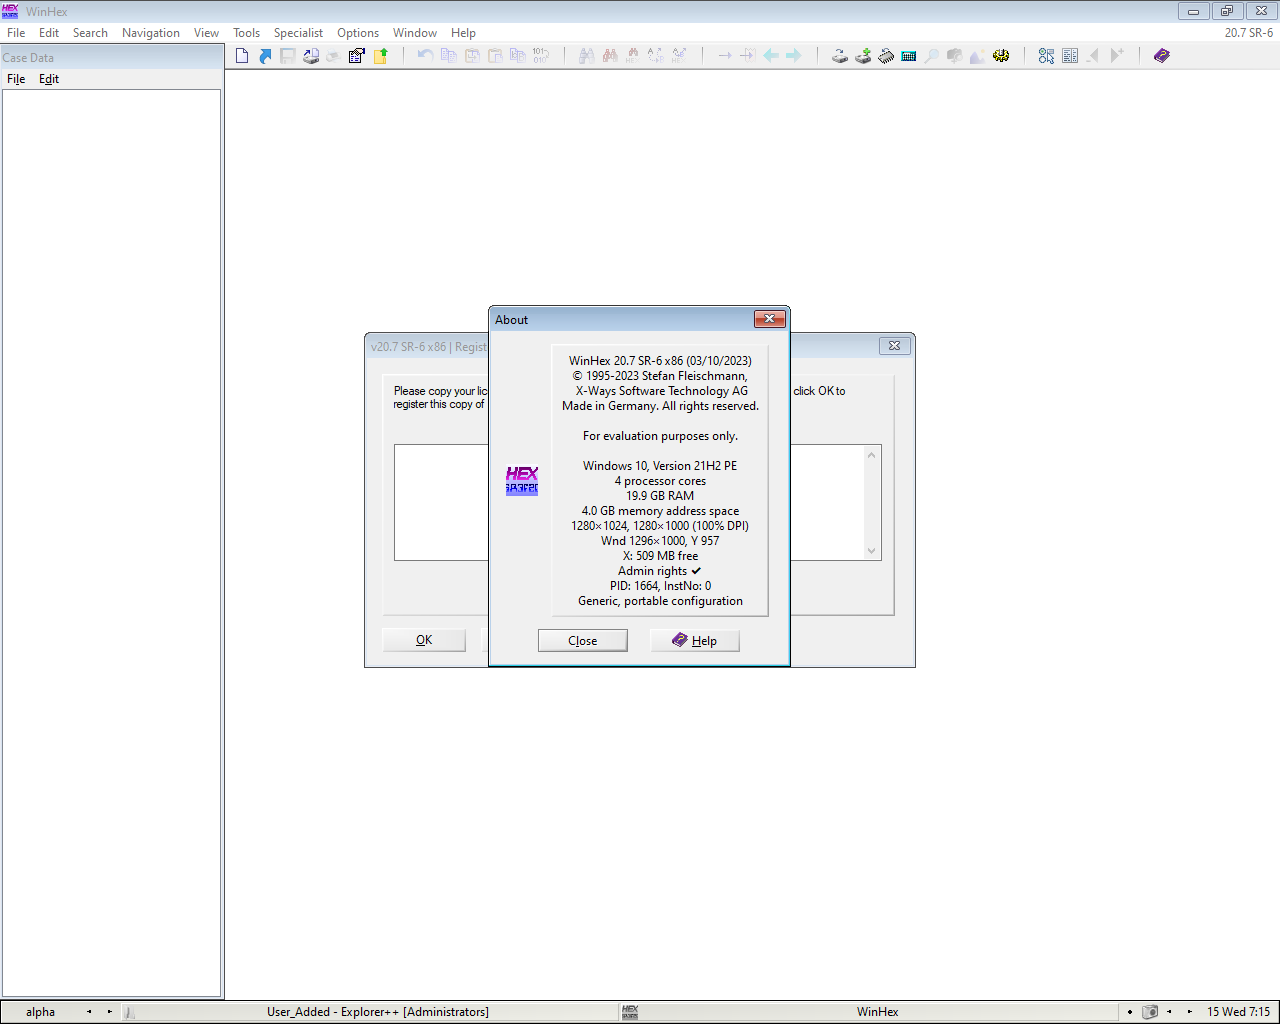The image size is (1280, 1024).
Task: Click the Help button in About dialog
Action: pos(695,641)
